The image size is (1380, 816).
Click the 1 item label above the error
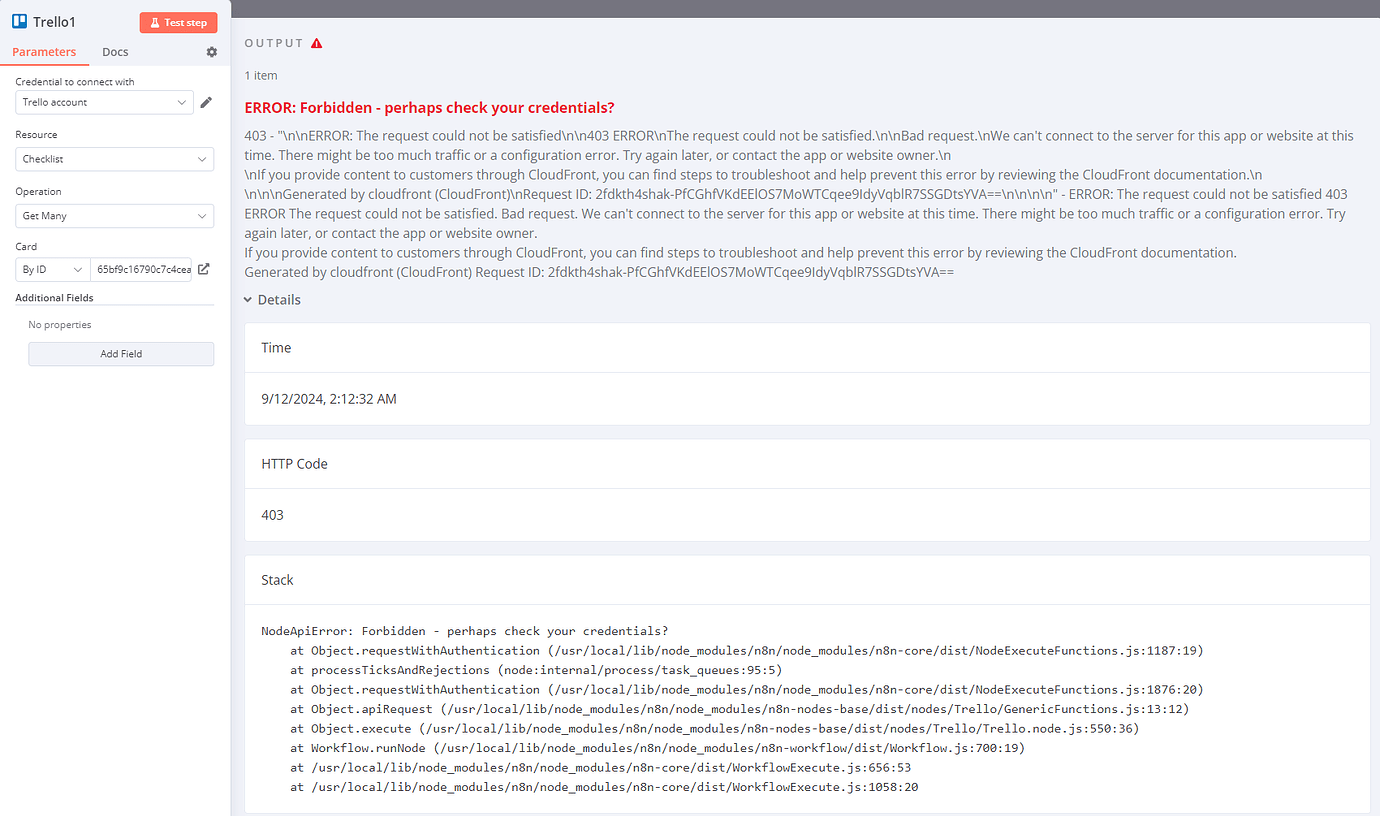point(260,75)
